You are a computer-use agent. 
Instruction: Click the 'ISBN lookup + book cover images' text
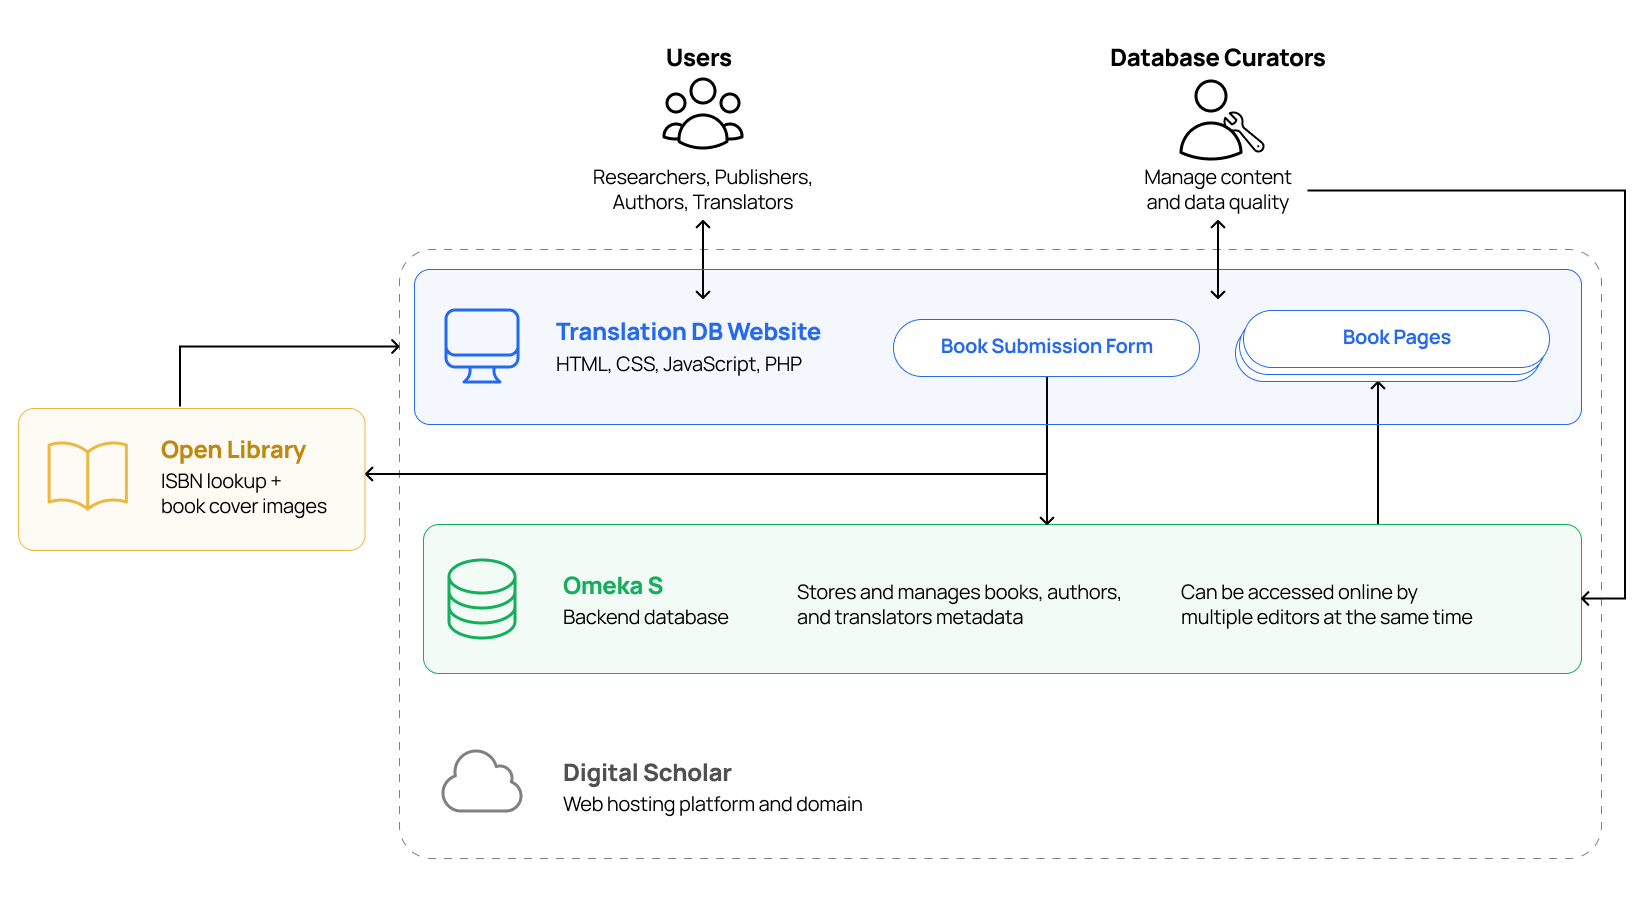tap(244, 494)
